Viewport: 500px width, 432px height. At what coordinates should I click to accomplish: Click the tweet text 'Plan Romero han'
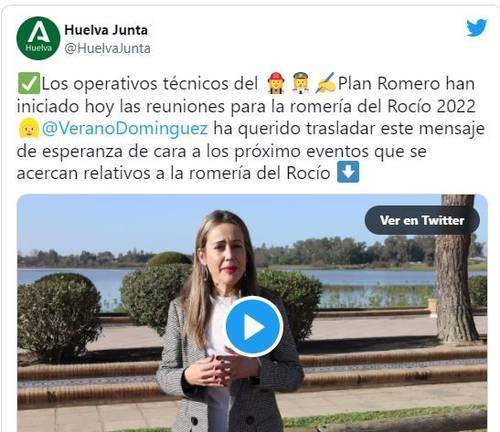[406, 83]
